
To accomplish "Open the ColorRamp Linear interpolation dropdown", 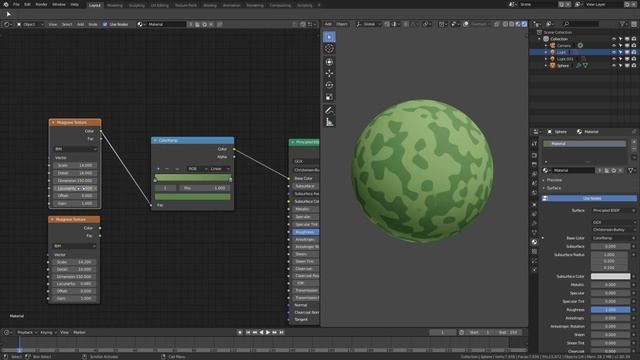I will [220, 169].
